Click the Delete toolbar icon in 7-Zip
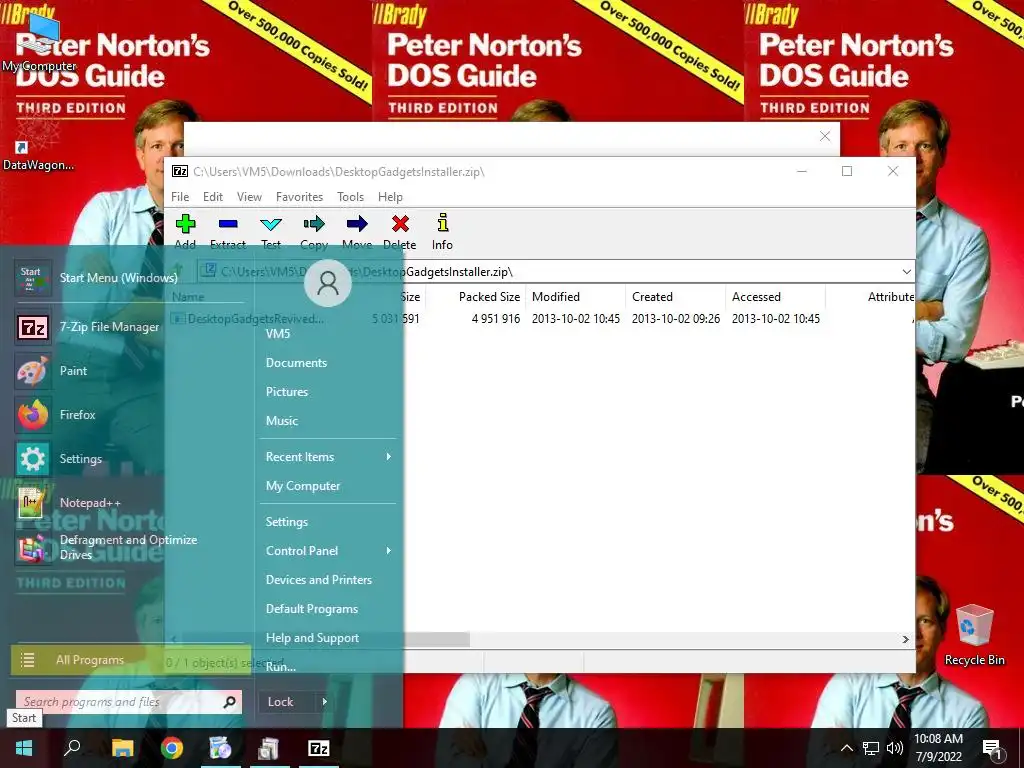 click(x=400, y=224)
